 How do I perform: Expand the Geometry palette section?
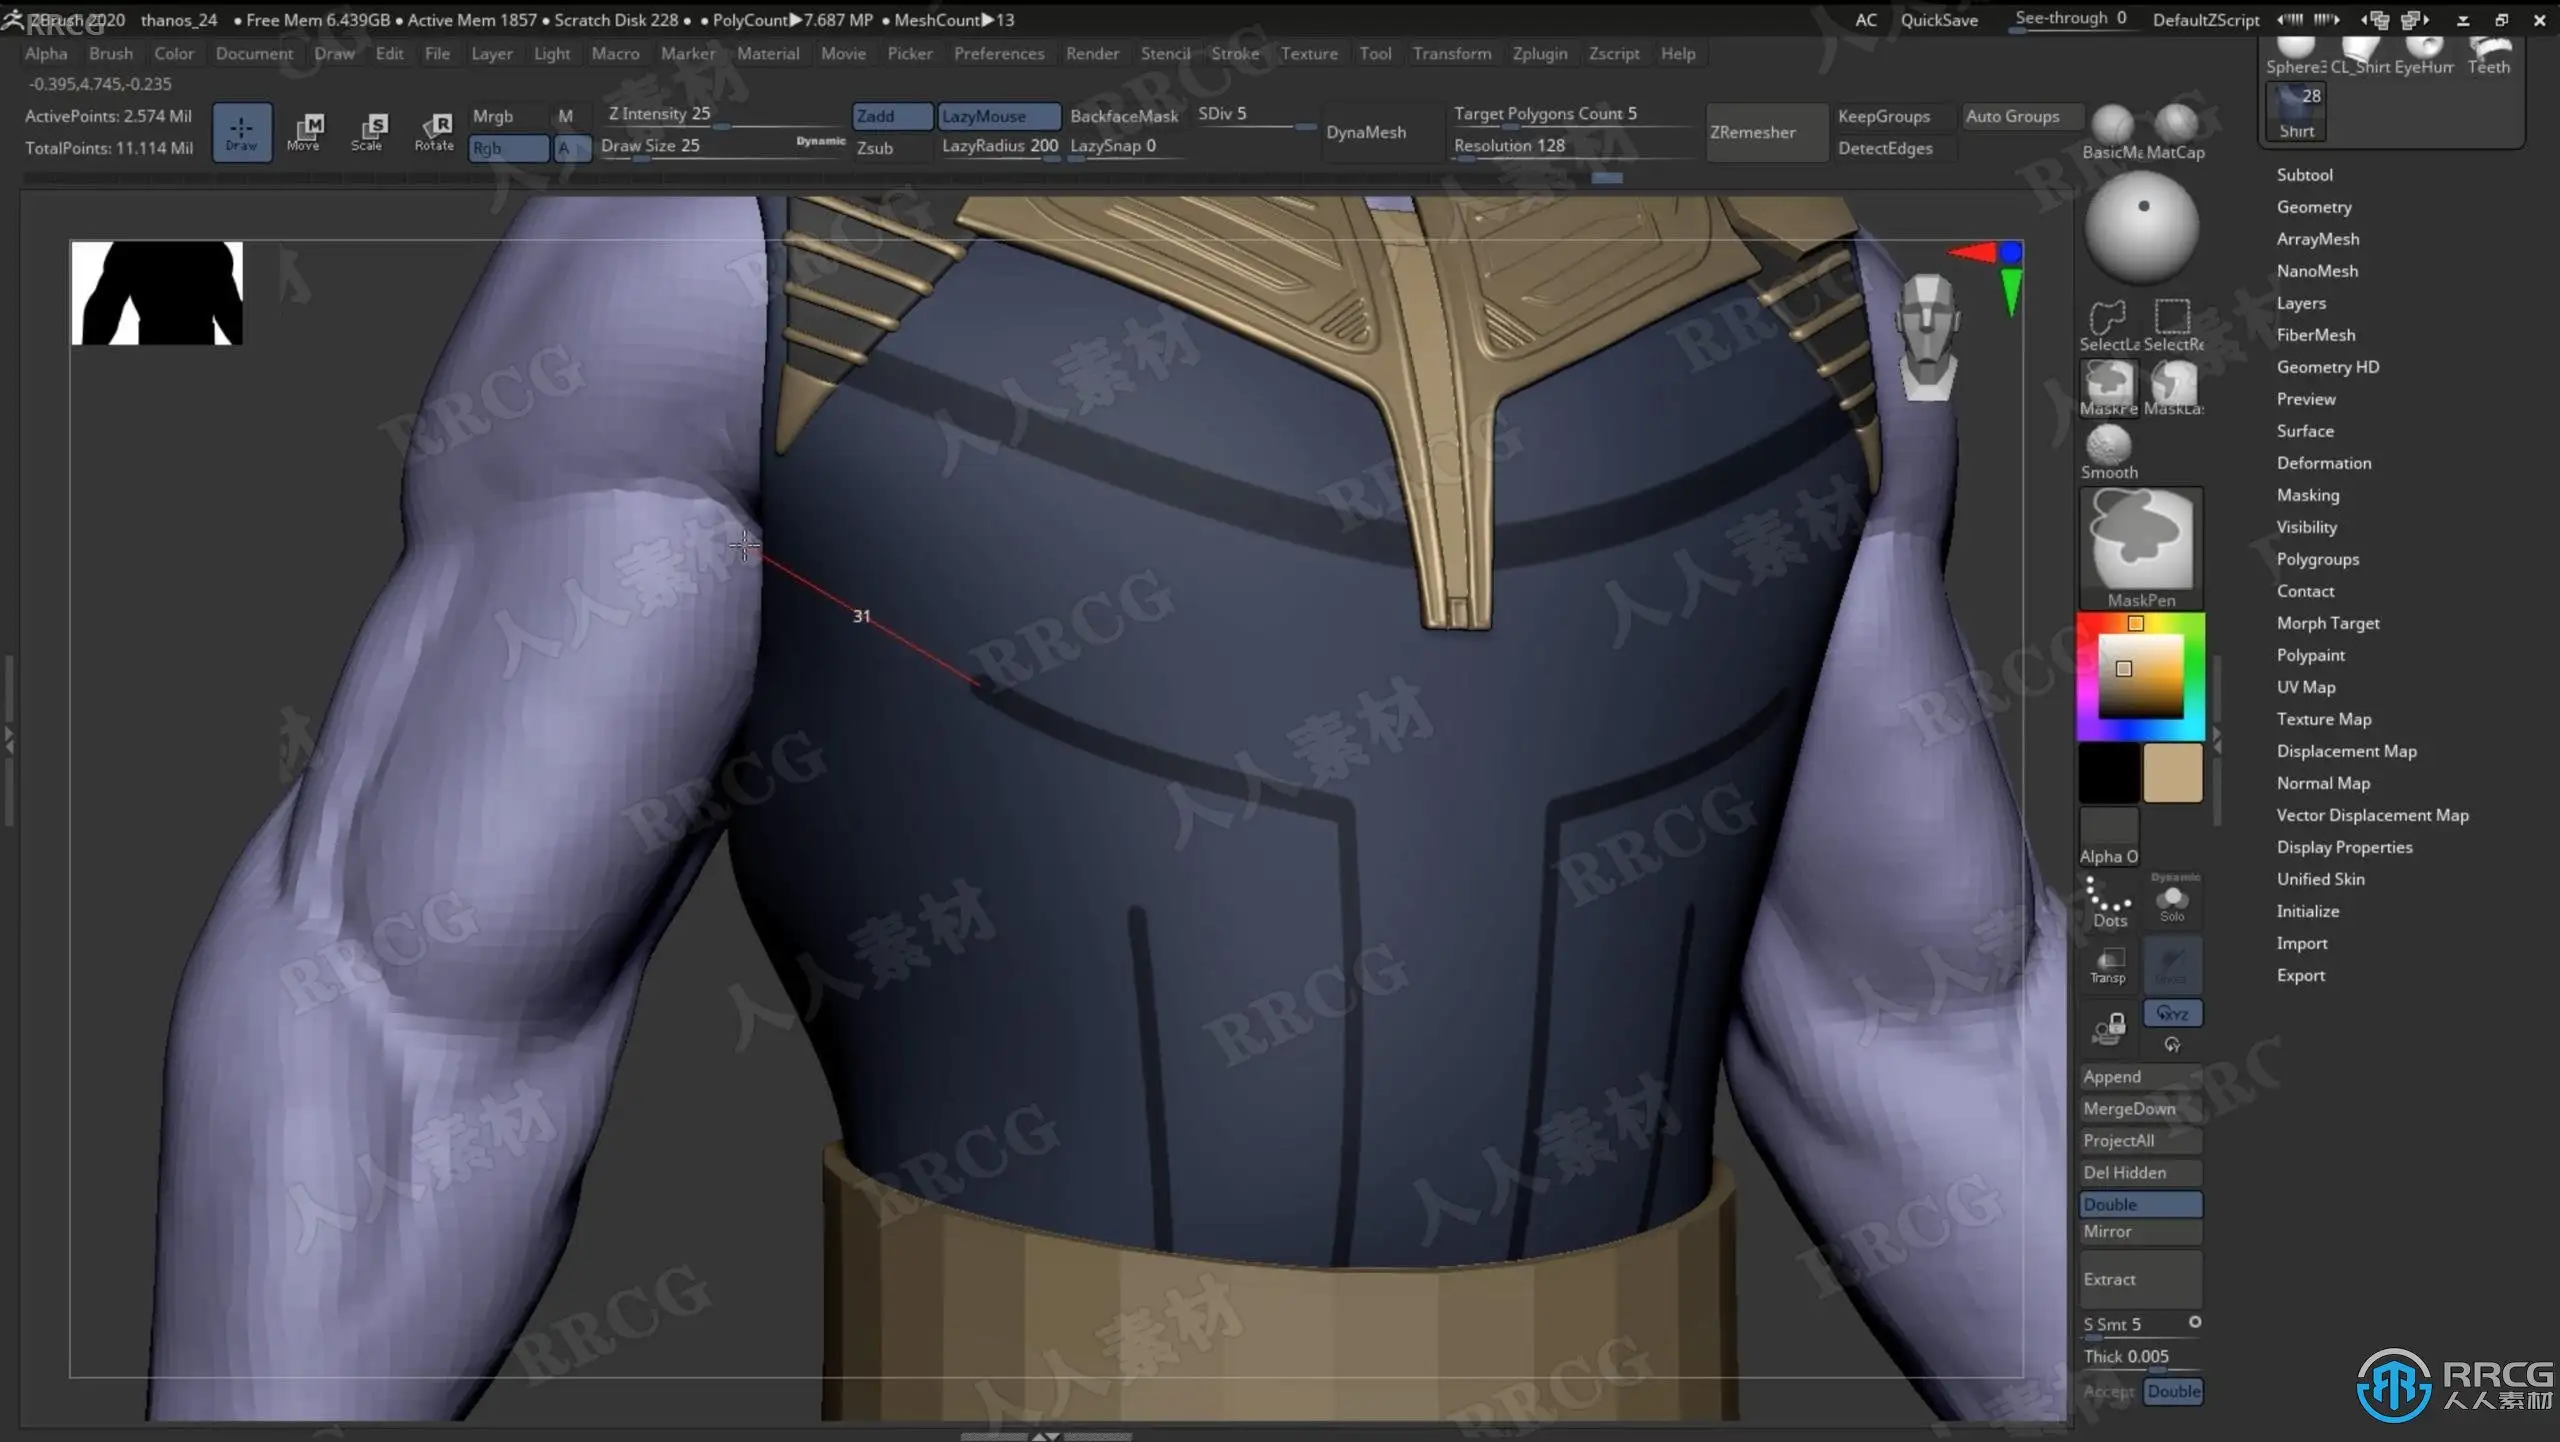click(x=2314, y=207)
